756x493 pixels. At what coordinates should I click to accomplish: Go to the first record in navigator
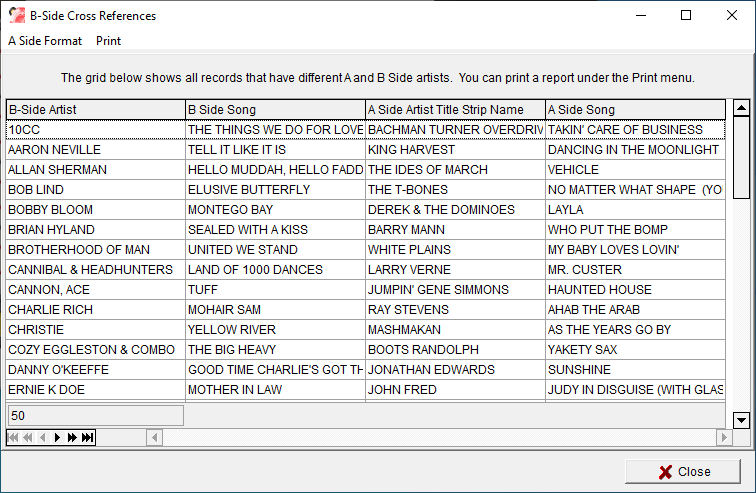[13, 438]
